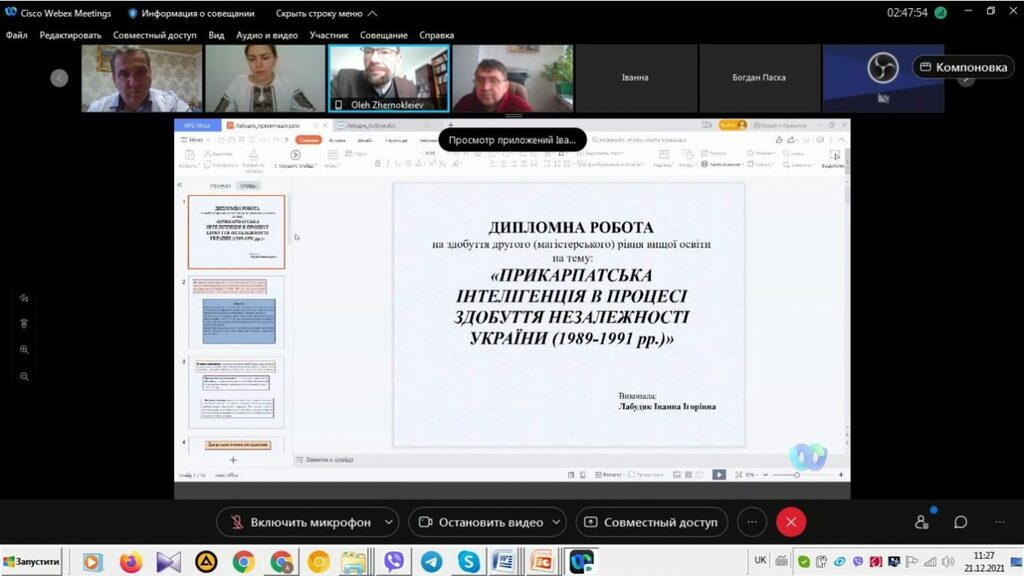Open the participants panel icon

(921, 522)
